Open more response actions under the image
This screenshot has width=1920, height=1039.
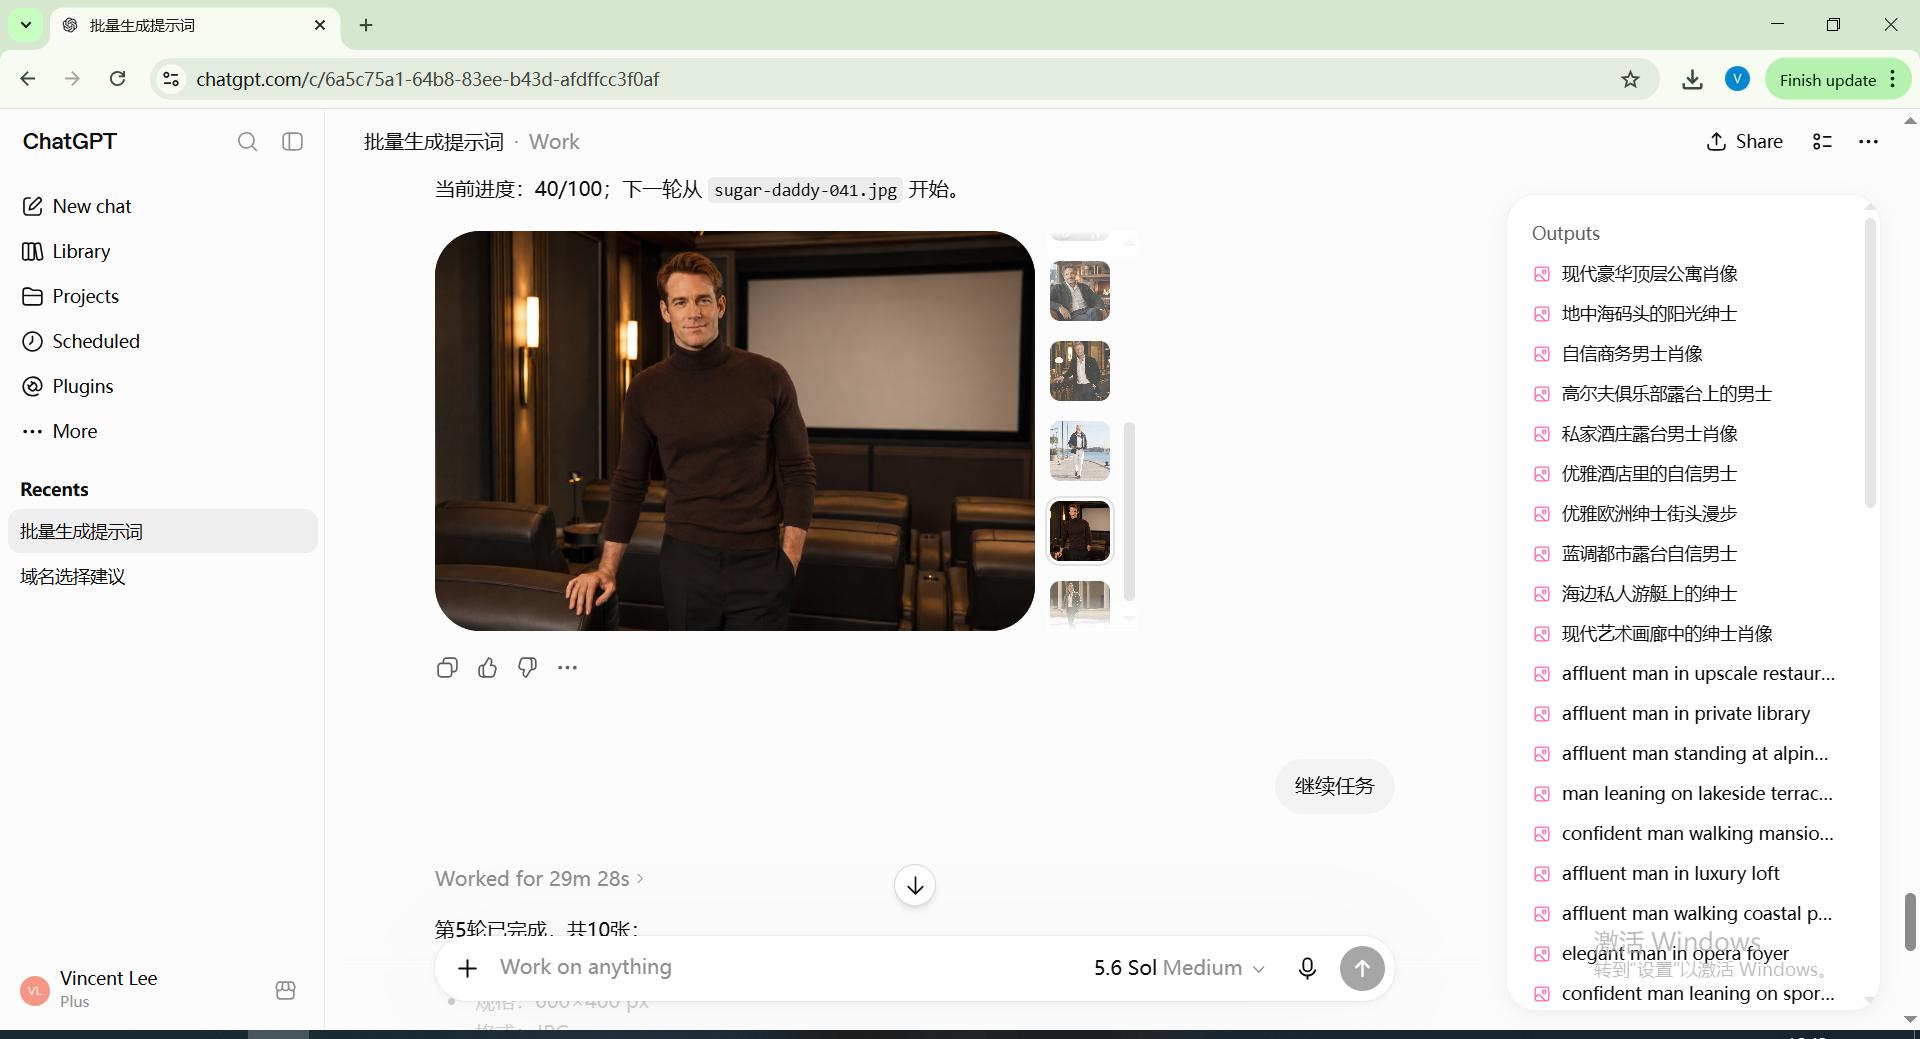pyautogui.click(x=567, y=668)
